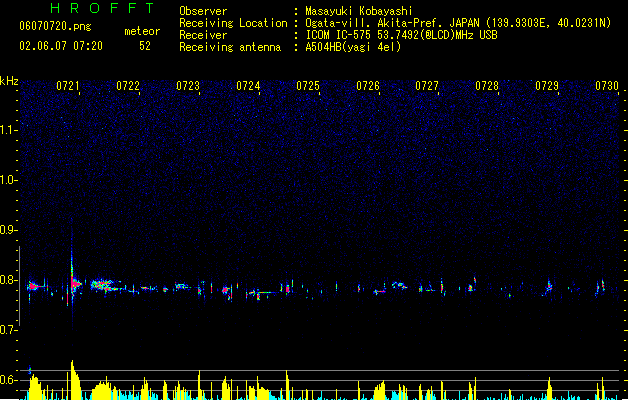Click the 0721 time marker
Image resolution: width=629 pixels, height=400 pixels.
pos(68,86)
